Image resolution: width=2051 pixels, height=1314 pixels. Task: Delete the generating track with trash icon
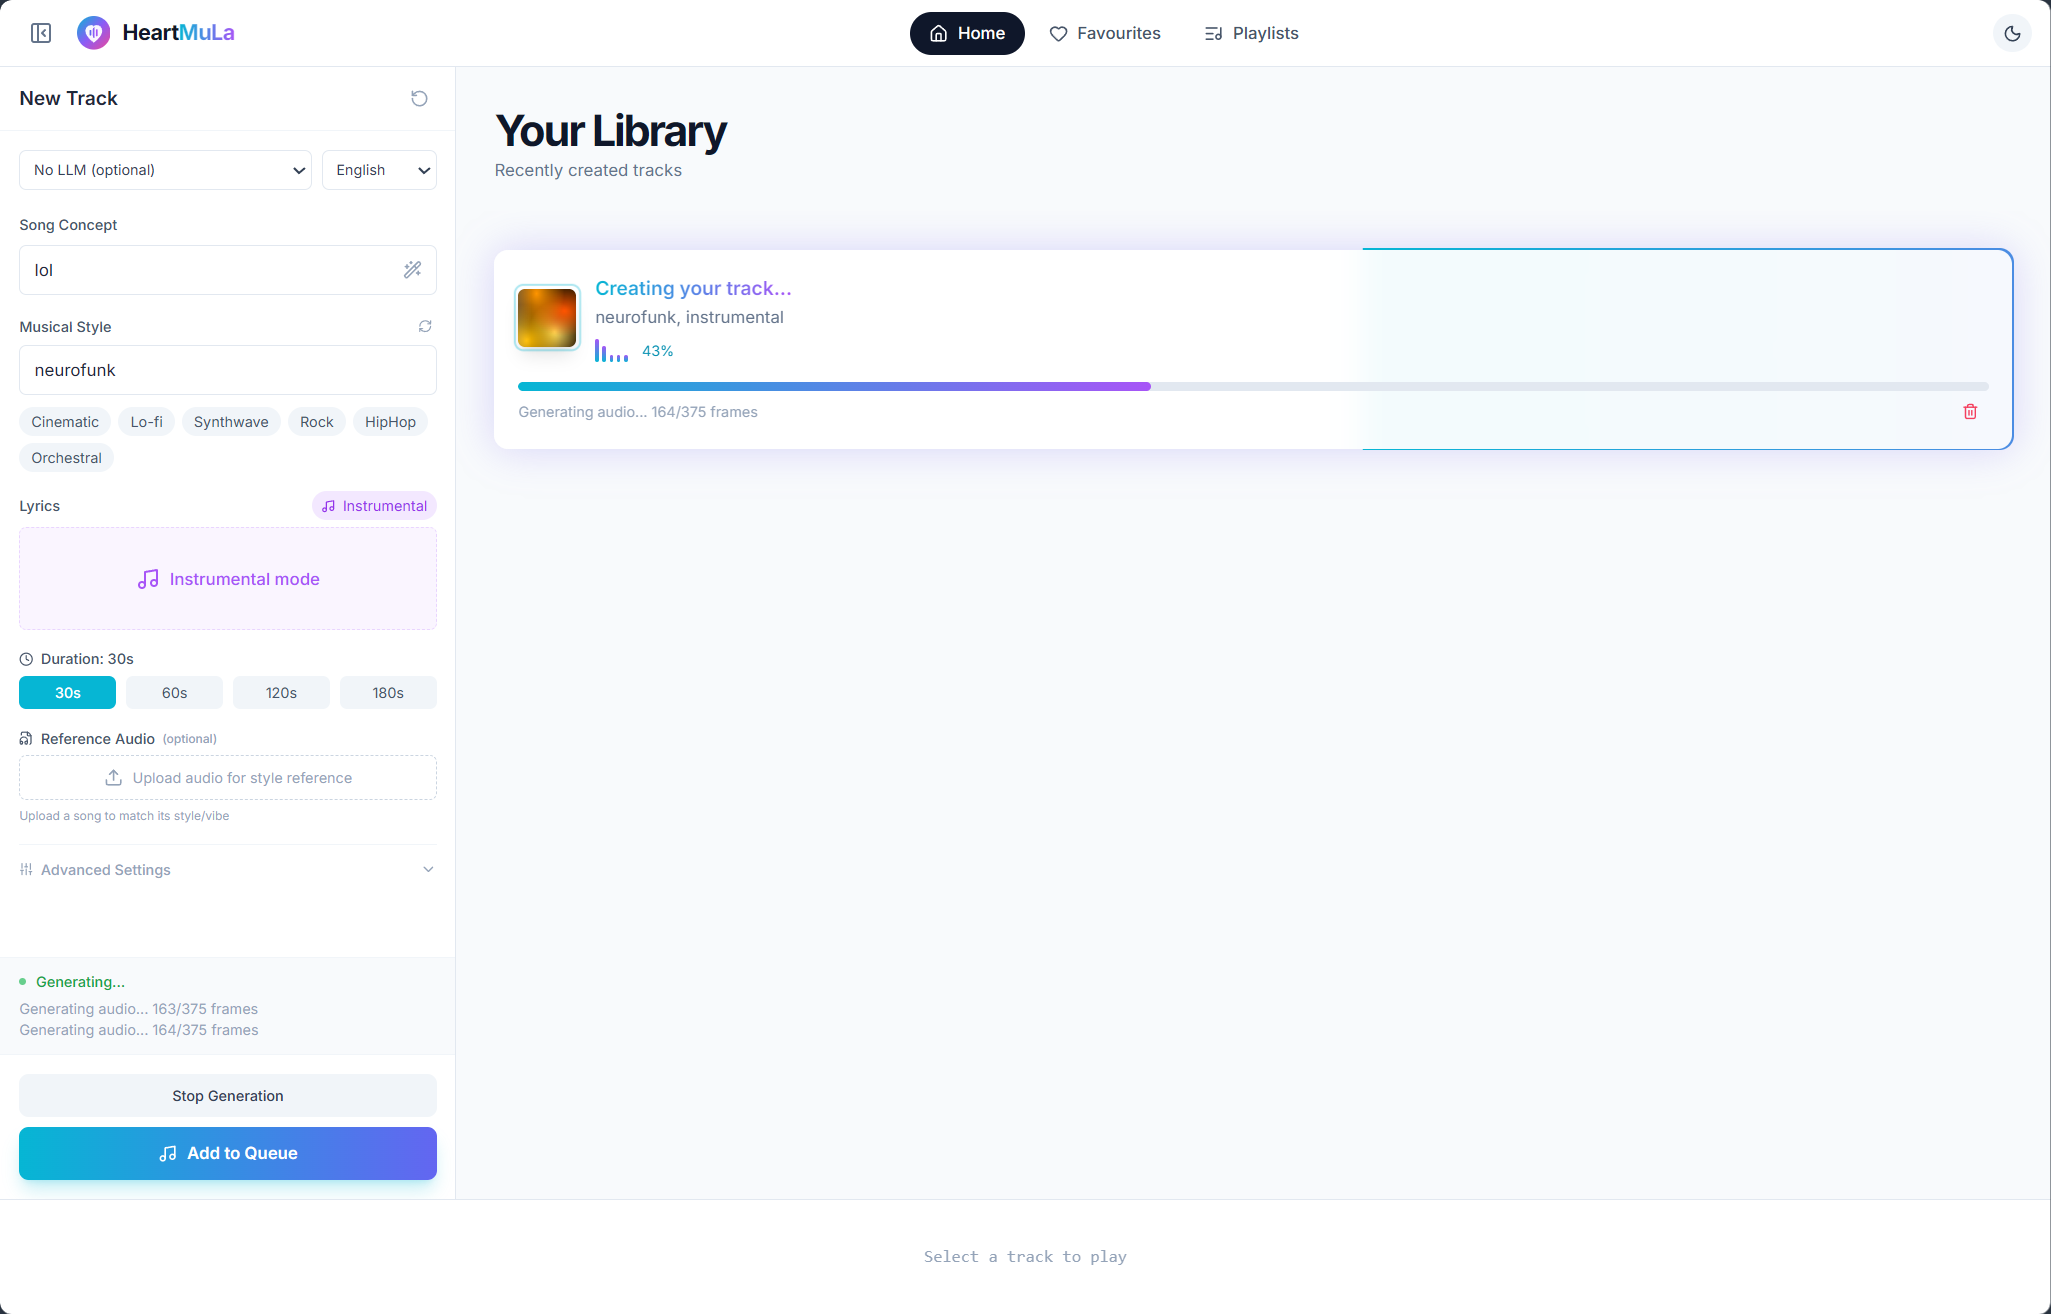pyautogui.click(x=1970, y=412)
